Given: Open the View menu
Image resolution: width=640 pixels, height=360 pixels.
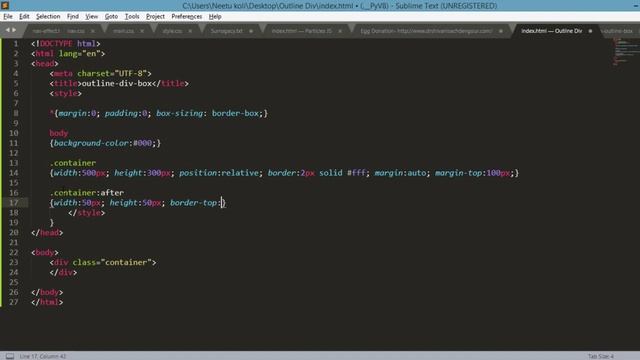Looking at the screenshot, I should pyautogui.click(x=91, y=16).
